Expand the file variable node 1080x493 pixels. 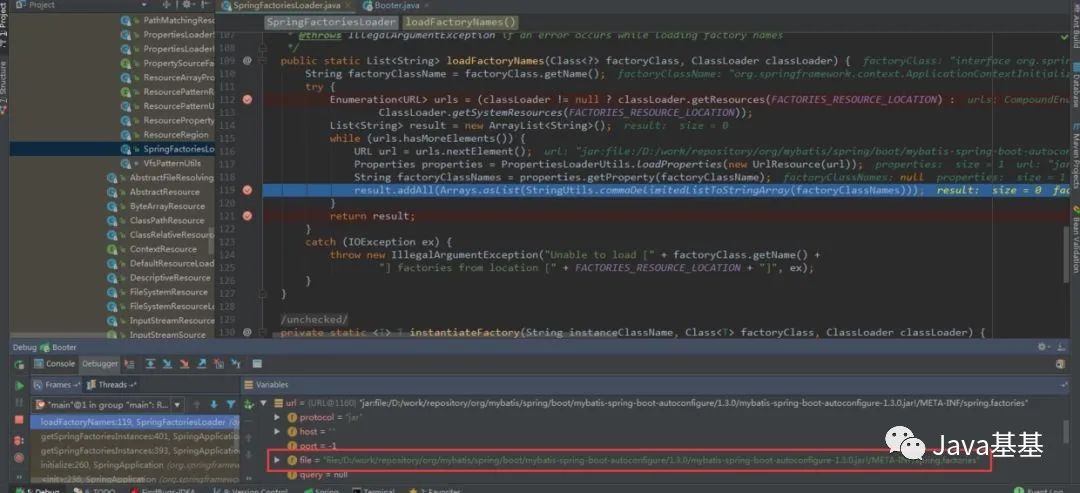pos(277,460)
